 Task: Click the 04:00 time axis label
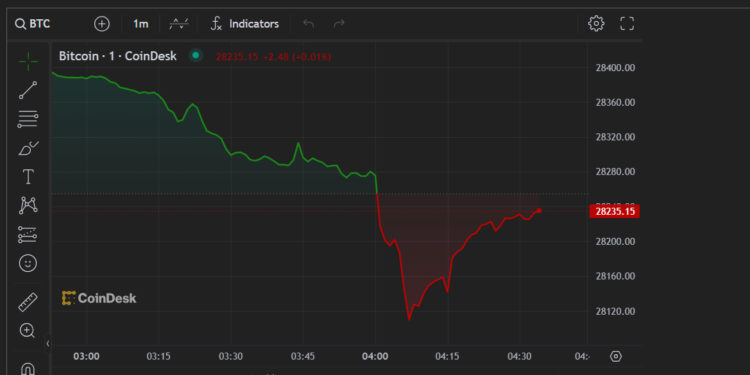coord(375,356)
